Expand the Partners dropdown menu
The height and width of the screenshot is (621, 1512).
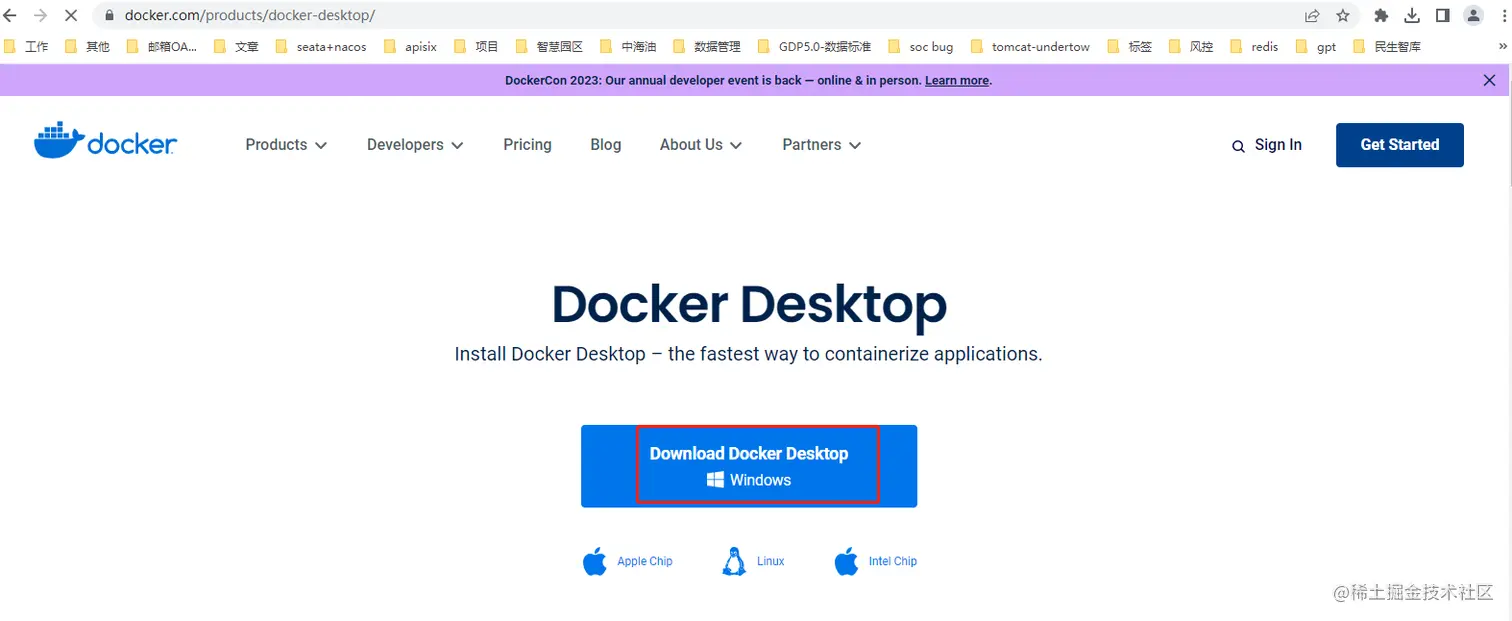(x=822, y=145)
